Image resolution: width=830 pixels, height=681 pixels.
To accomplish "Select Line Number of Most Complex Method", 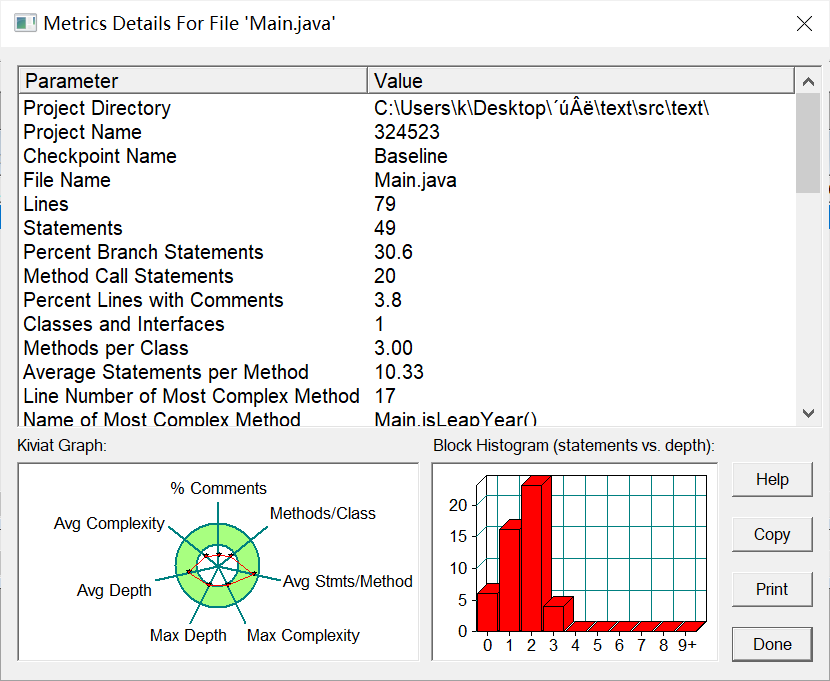I will pos(192,396).
